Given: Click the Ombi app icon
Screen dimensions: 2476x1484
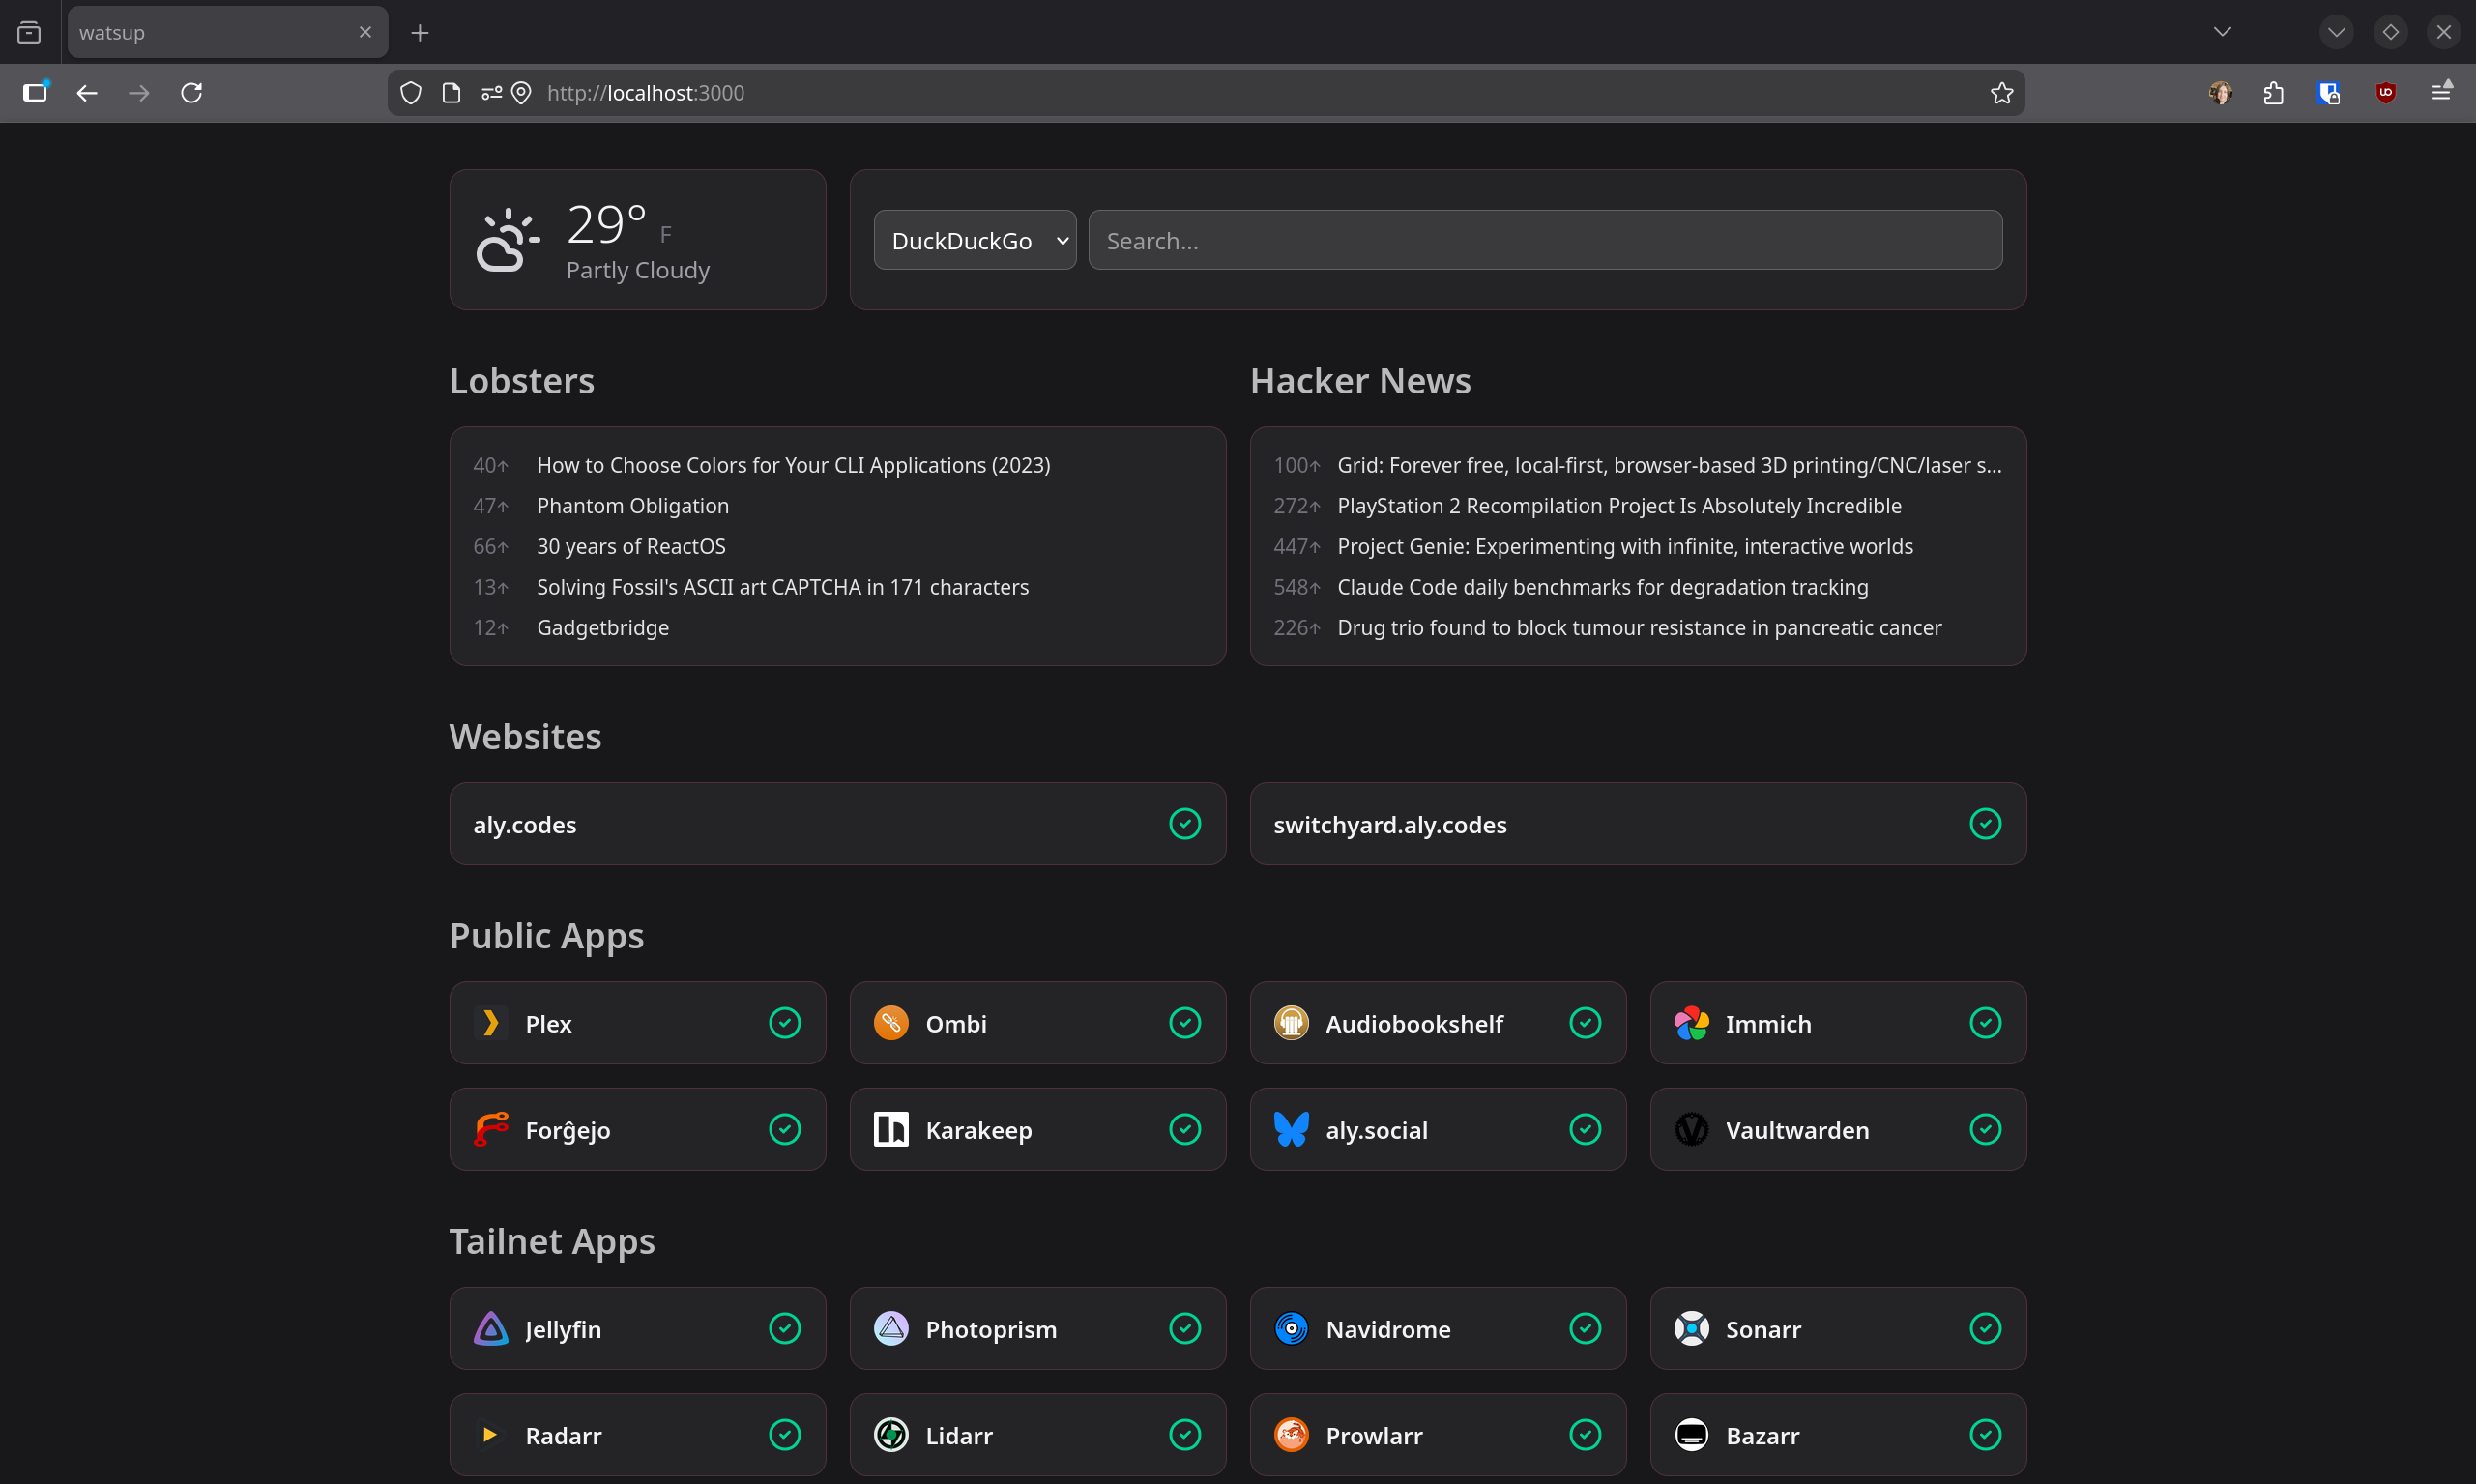Looking at the screenshot, I should click(x=891, y=1023).
